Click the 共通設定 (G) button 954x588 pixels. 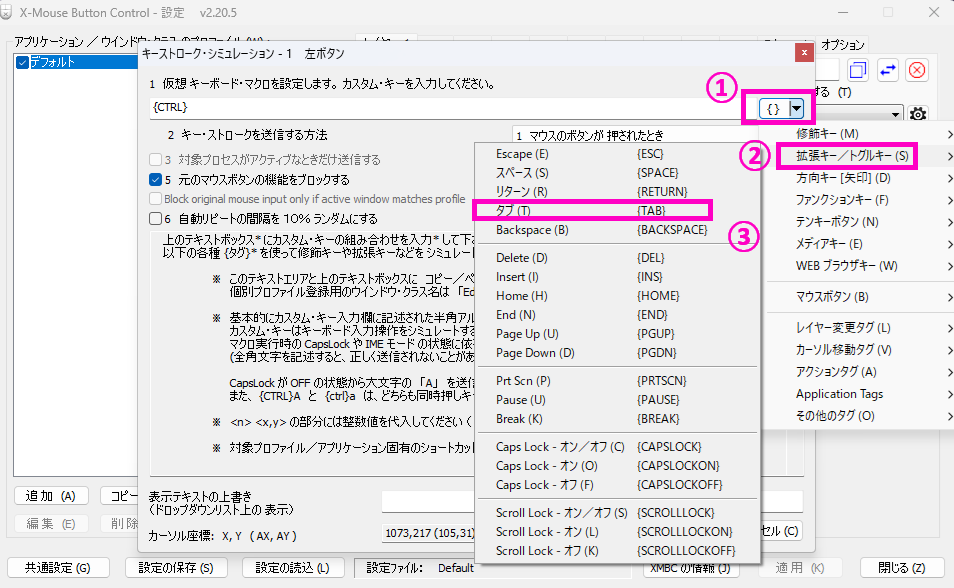[58, 568]
